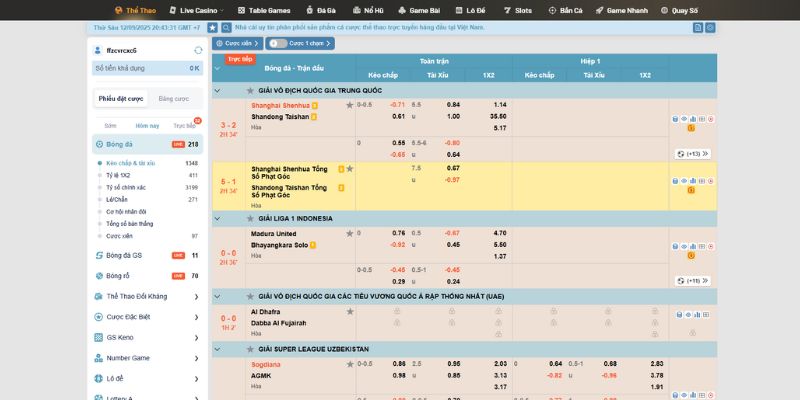Open the Đá Gà menu
Screen dimensions: 800x400
(x=321, y=10)
